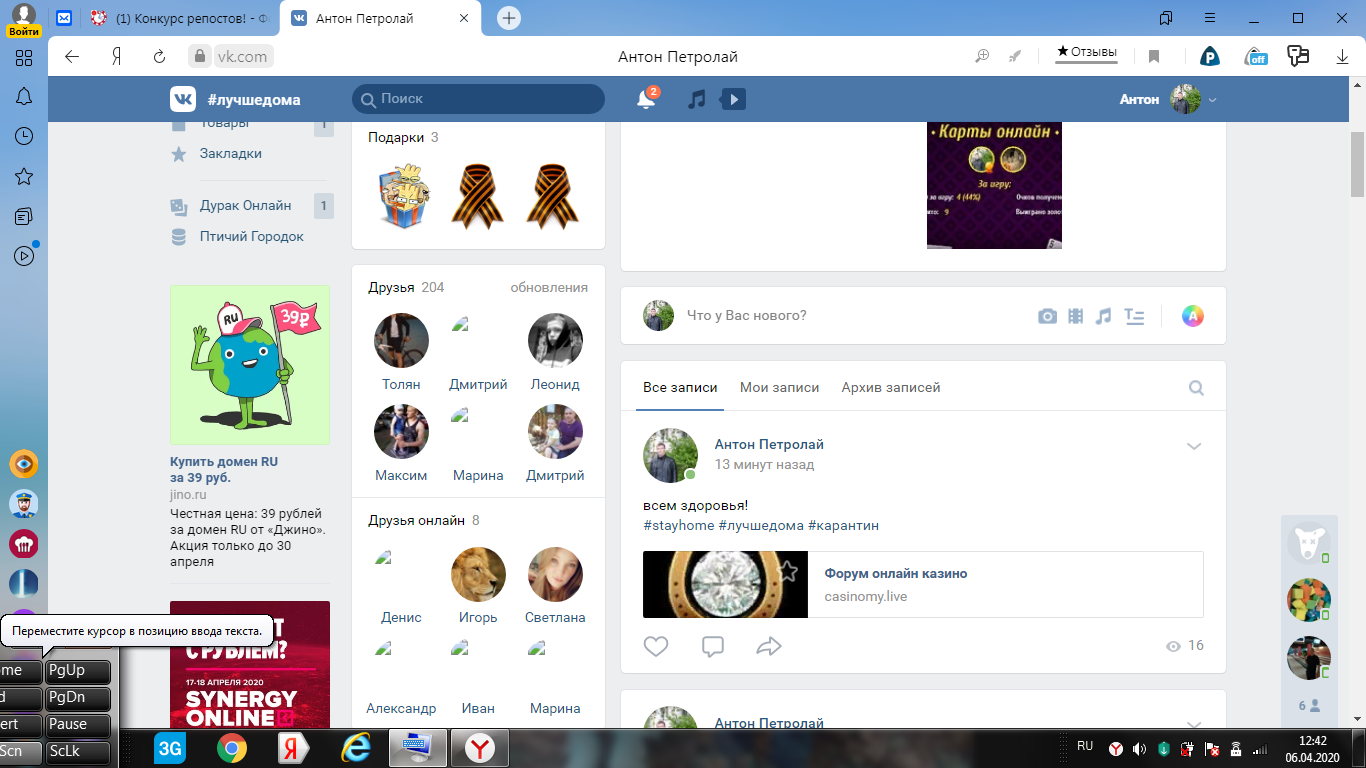Open browser sidebar history clock
This screenshot has height=768, width=1366.
24,137
